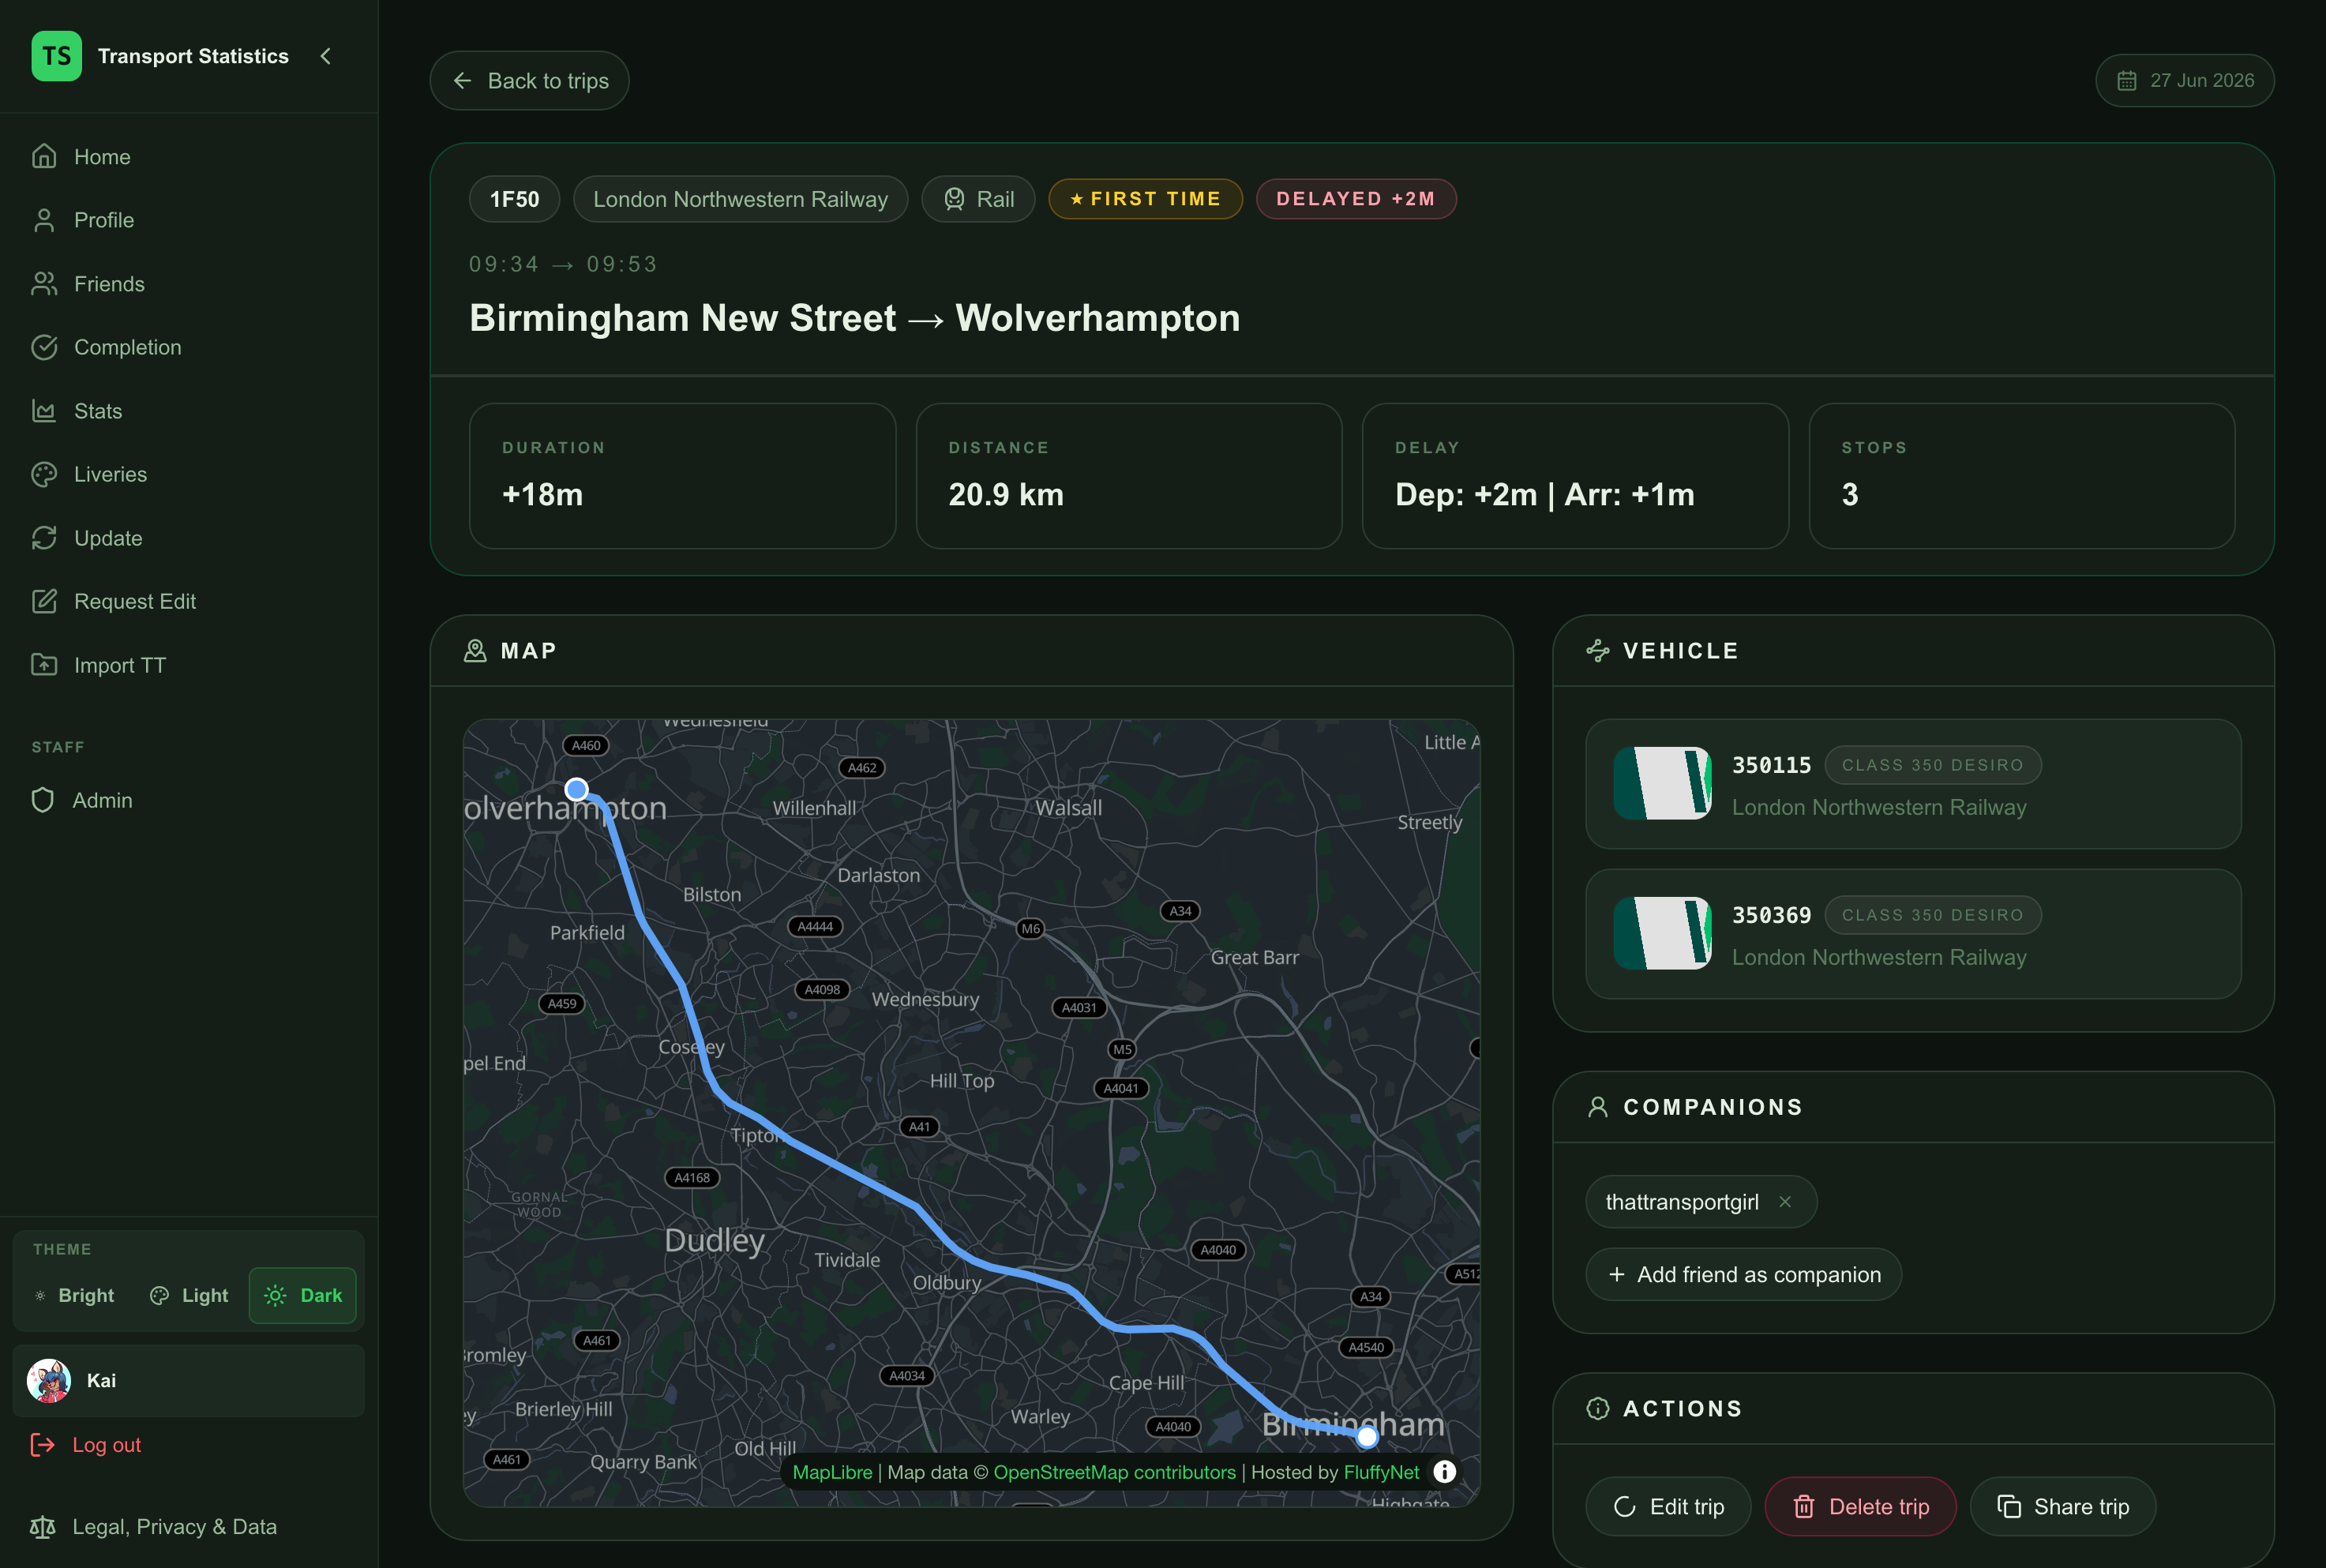2326x1568 pixels.
Task: Click the copy icon on Share trip
Action: pos(2009,1507)
